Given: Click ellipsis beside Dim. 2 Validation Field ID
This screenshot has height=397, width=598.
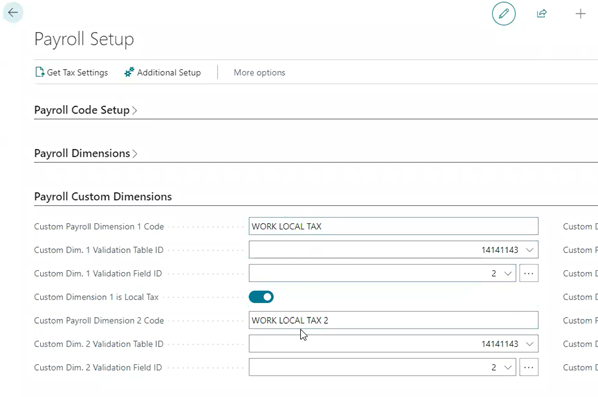Looking at the screenshot, I should (529, 367).
